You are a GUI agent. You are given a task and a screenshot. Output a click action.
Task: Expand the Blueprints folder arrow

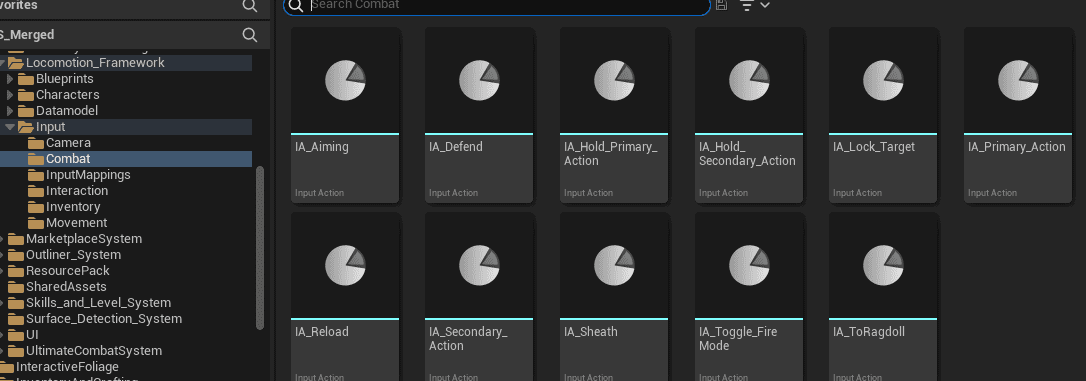pyautogui.click(x=10, y=79)
